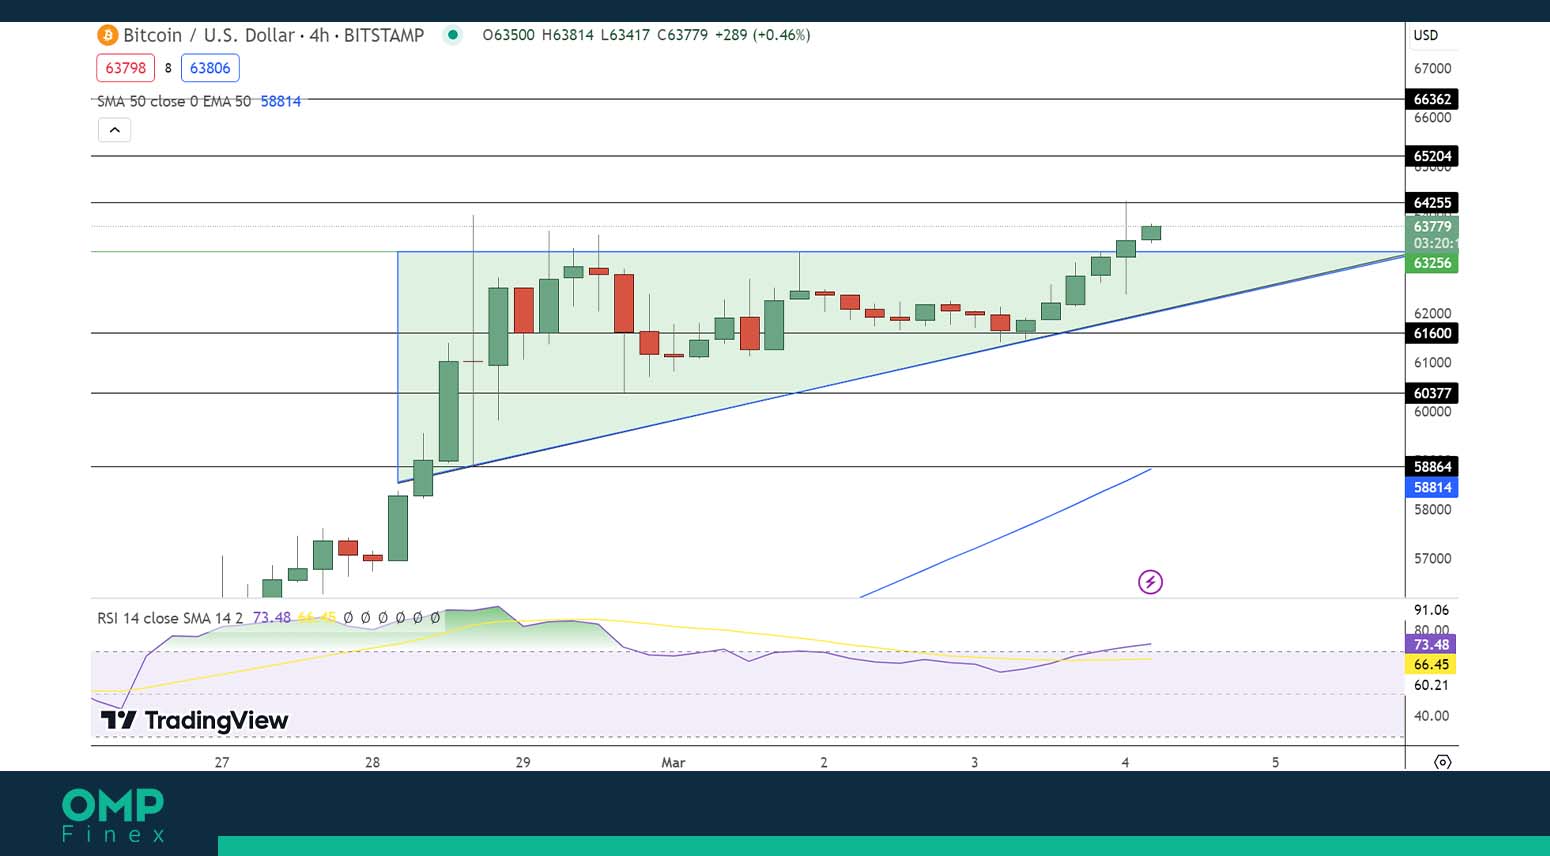Click the blue EMA 58814 axis label
This screenshot has height=856, width=1550.
[1432, 488]
